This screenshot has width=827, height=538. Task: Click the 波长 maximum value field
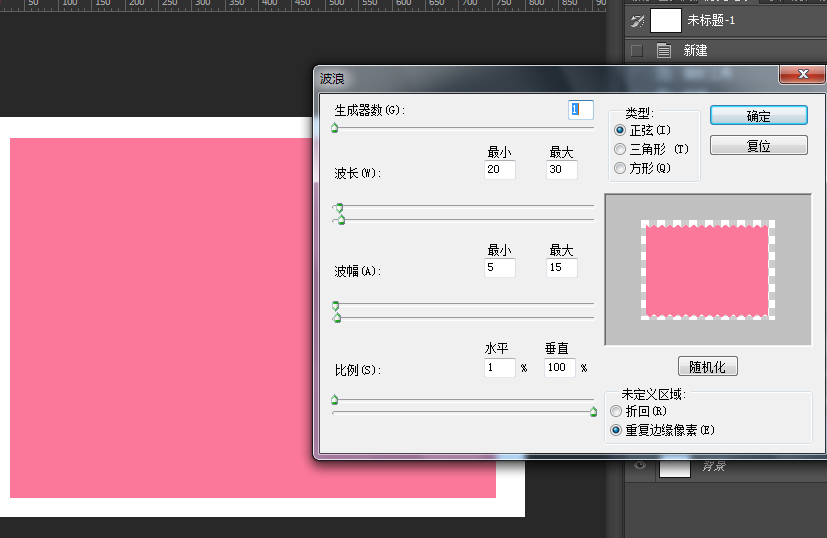point(562,169)
